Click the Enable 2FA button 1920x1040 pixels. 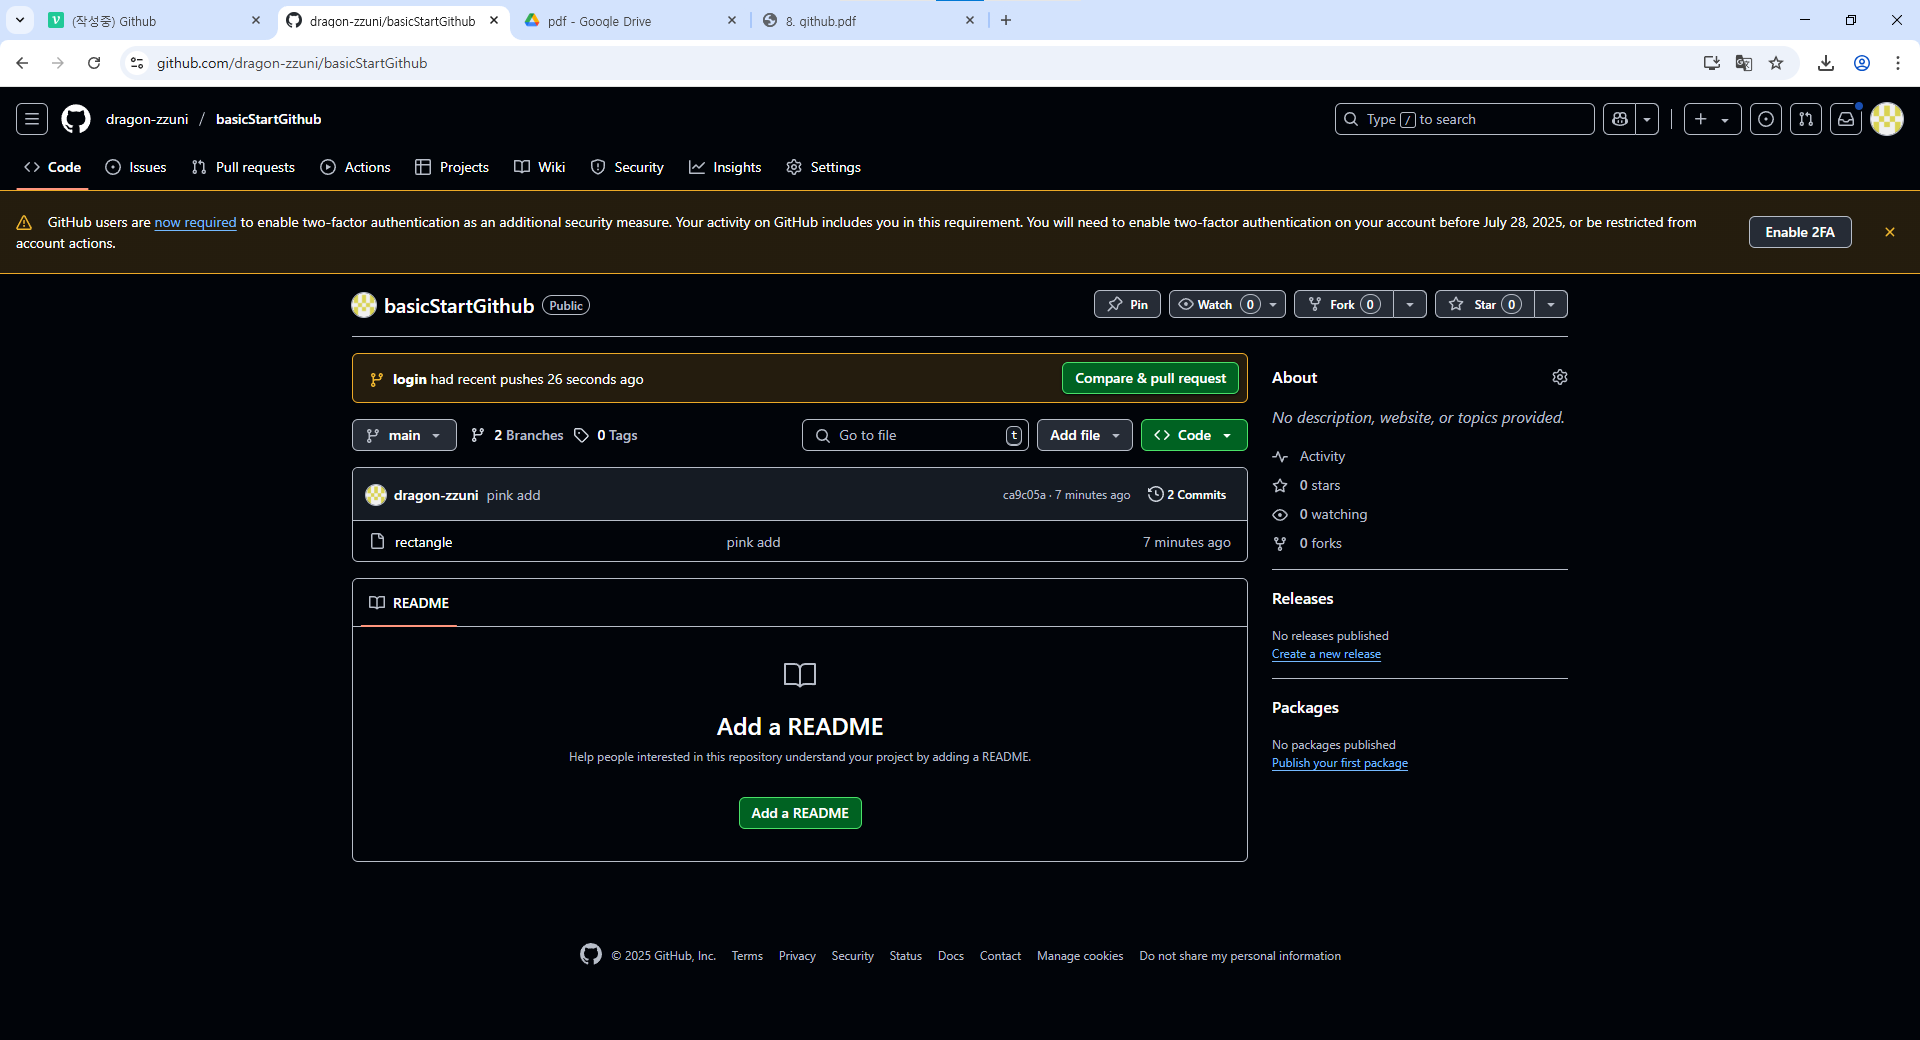coord(1800,232)
